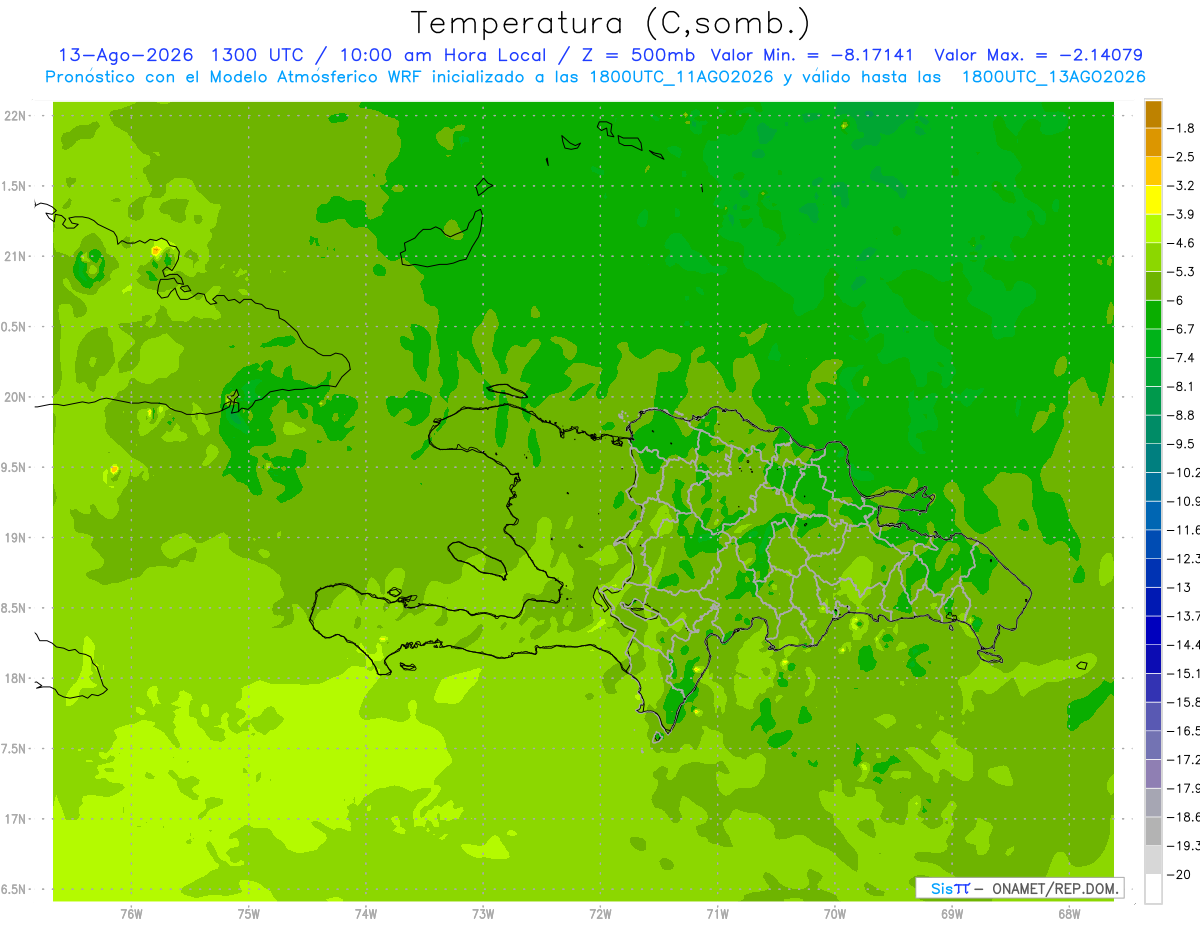Select the yellow swatch between -3.2 and -3.9
Image resolution: width=1200 pixels, height=927 pixels.
[1153, 200]
